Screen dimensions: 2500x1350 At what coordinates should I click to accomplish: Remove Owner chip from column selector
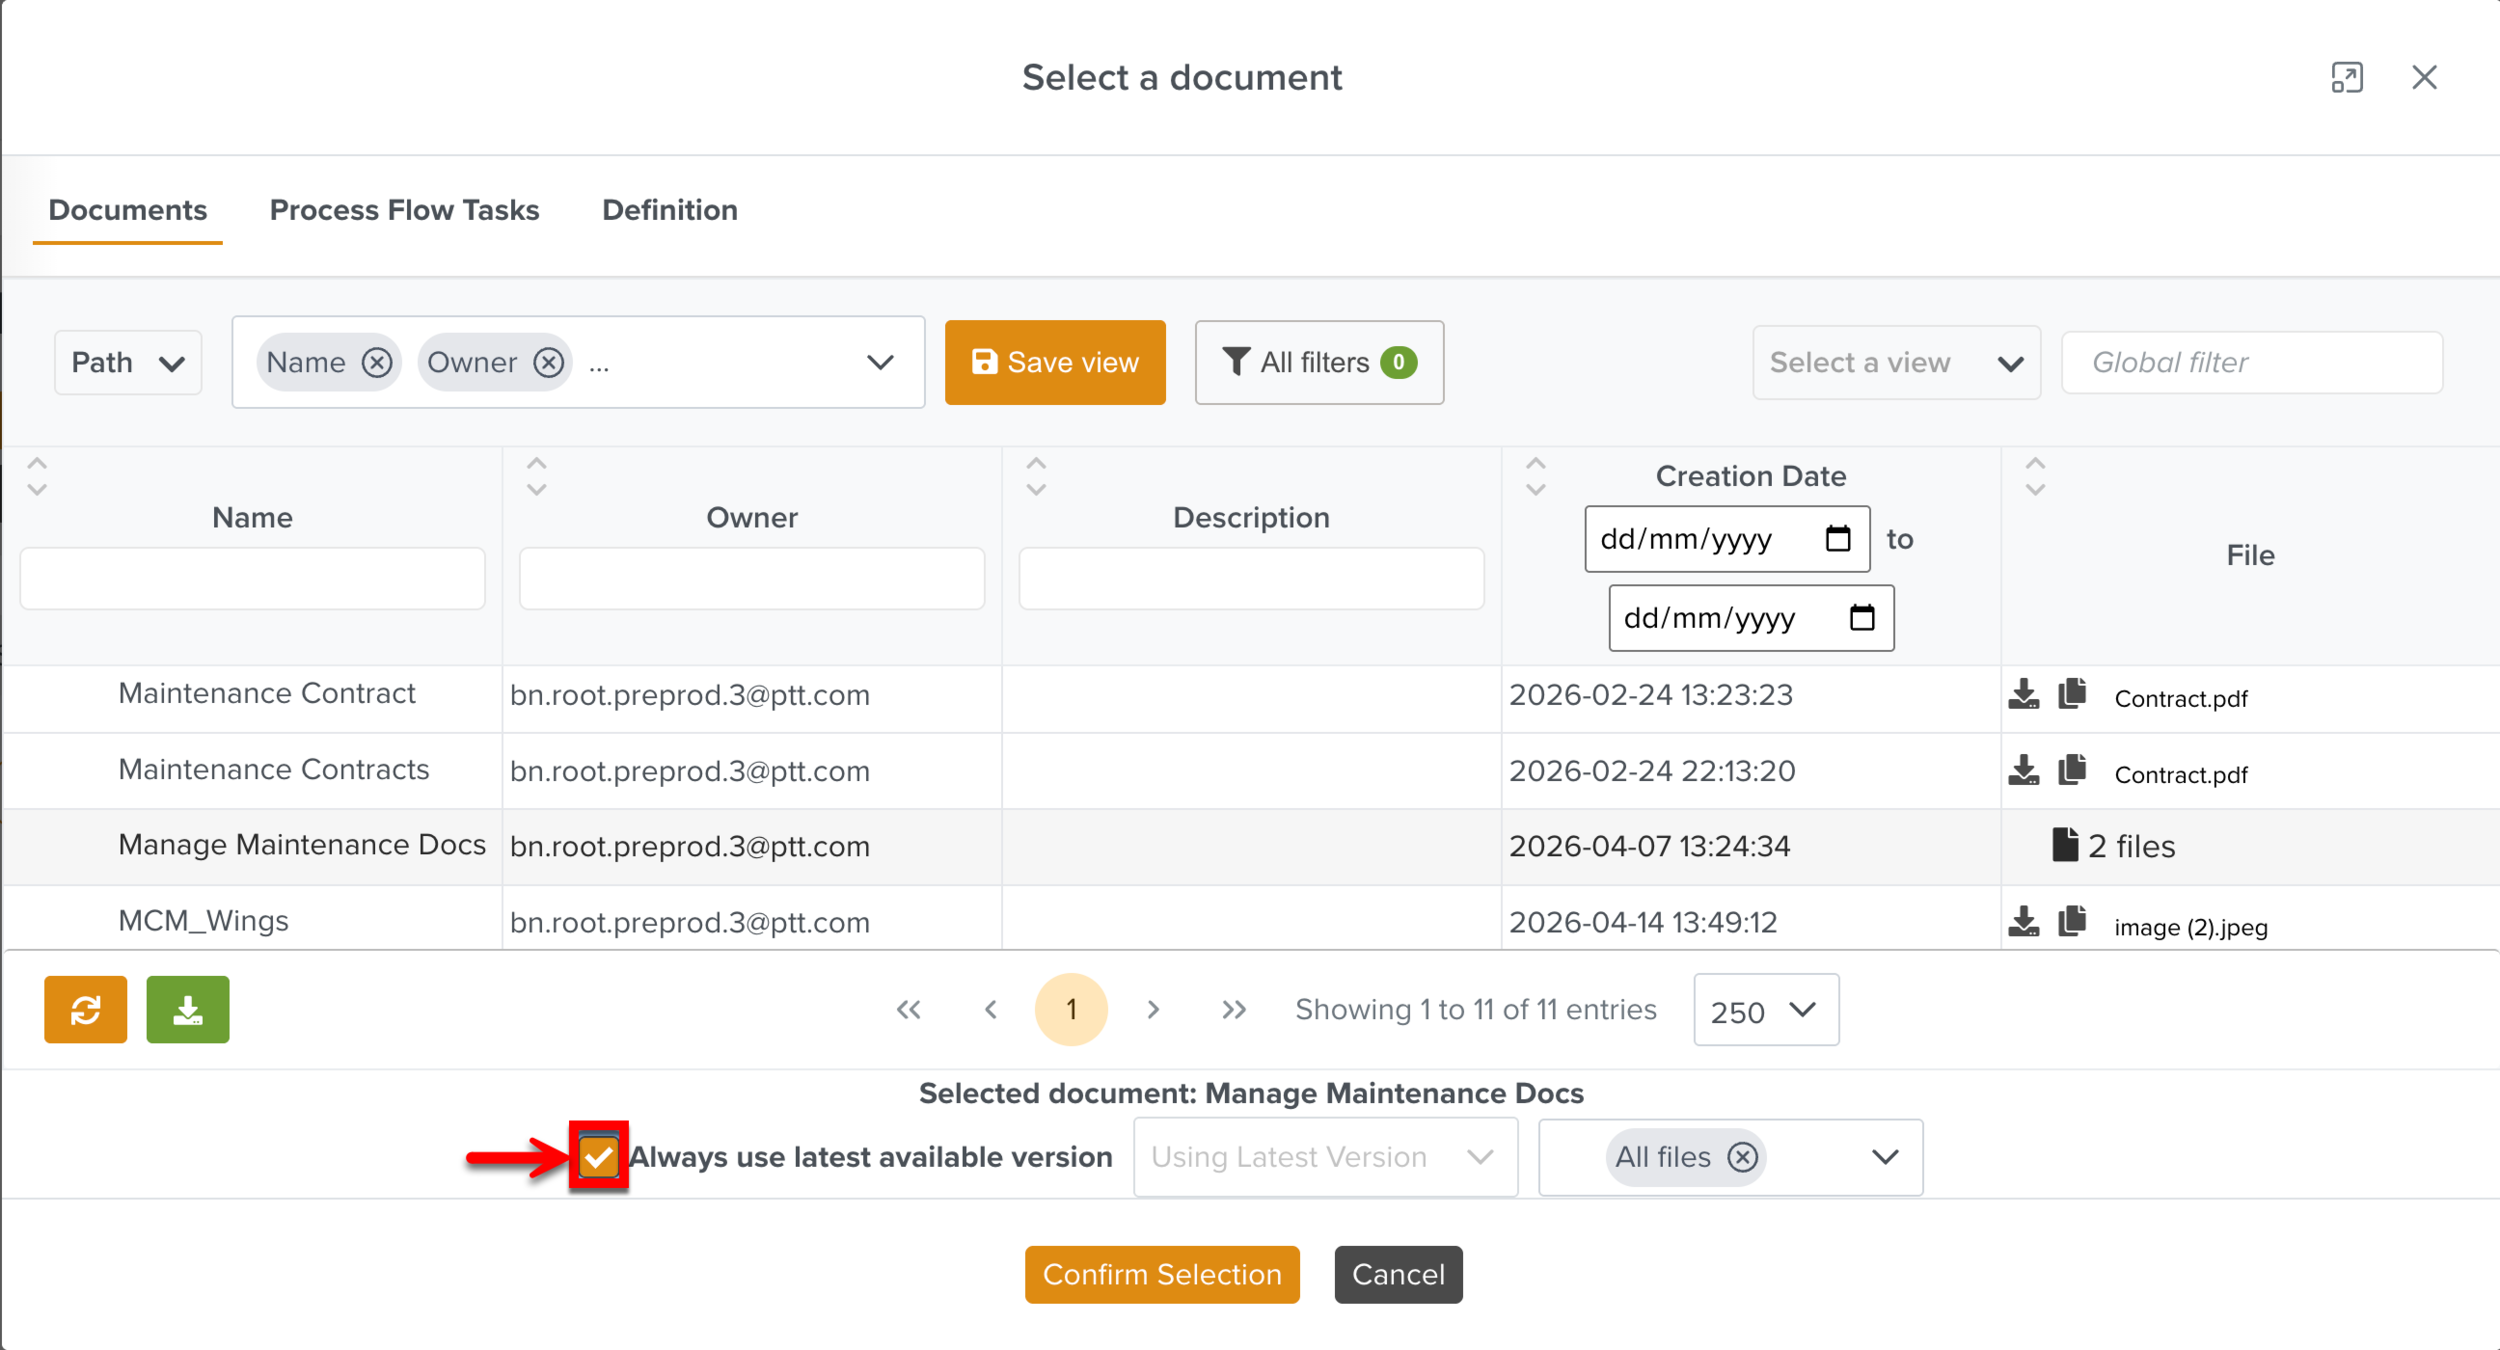click(x=548, y=362)
